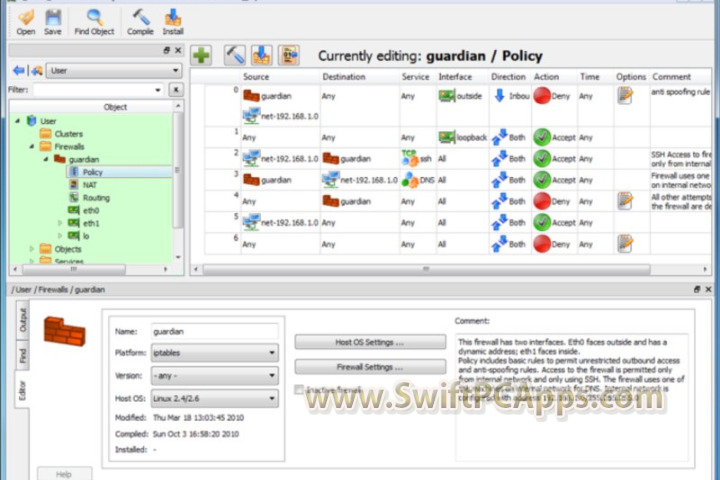720x480 pixels.
Task: Expand the Objects folder
Action: point(32,249)
